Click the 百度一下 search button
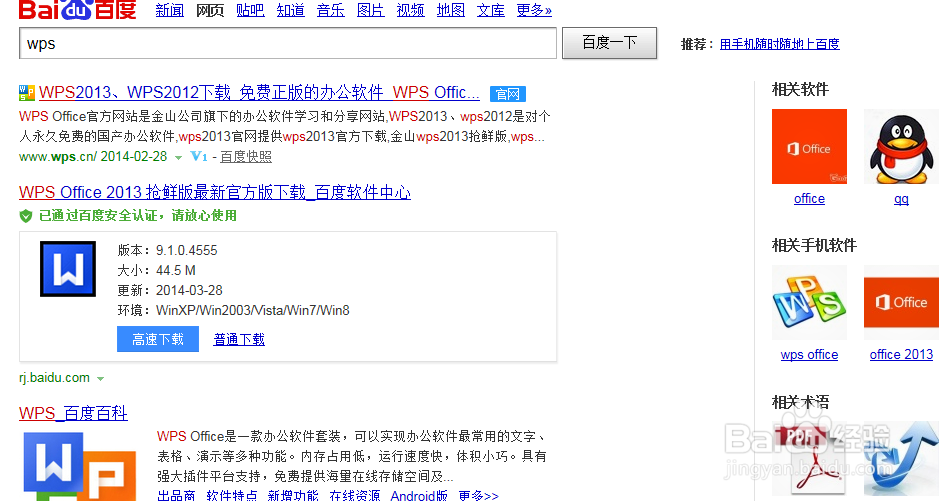The width and height of the screenshot is (944, 501). (609, 43)
